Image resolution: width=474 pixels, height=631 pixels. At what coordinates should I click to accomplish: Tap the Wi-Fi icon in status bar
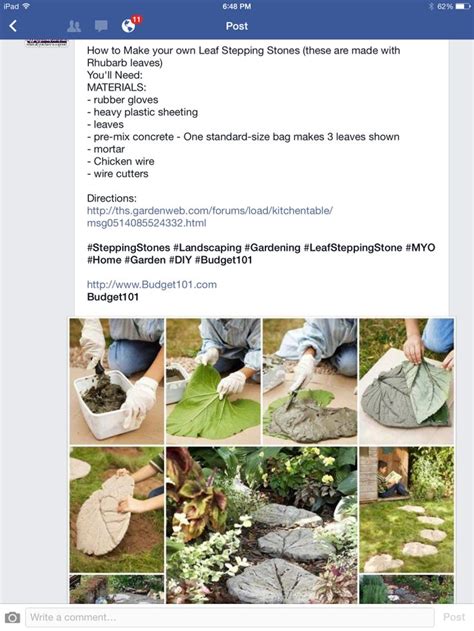pos(26,6)
